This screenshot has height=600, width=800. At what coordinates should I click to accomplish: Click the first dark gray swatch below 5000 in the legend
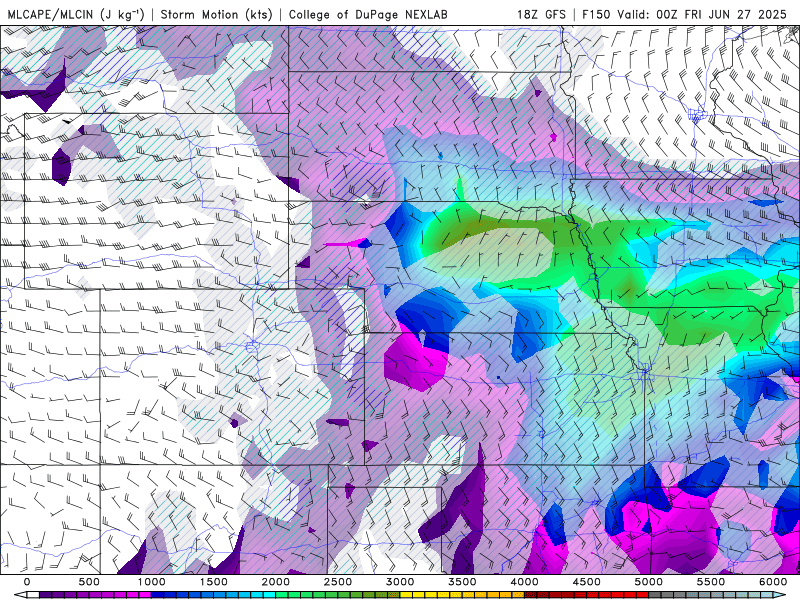[x=655, y=594]
